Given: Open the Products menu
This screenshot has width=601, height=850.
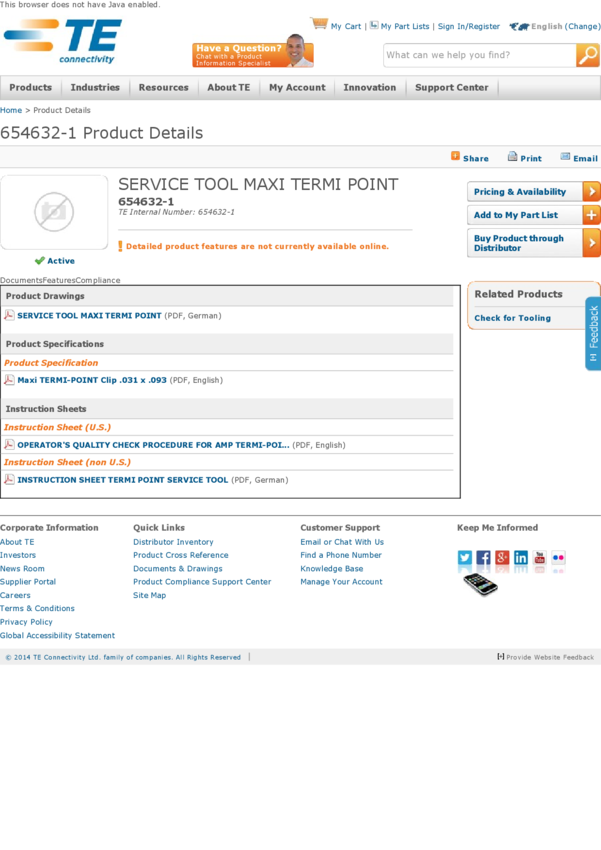Looking at the screenshot, I should (30, 88).
